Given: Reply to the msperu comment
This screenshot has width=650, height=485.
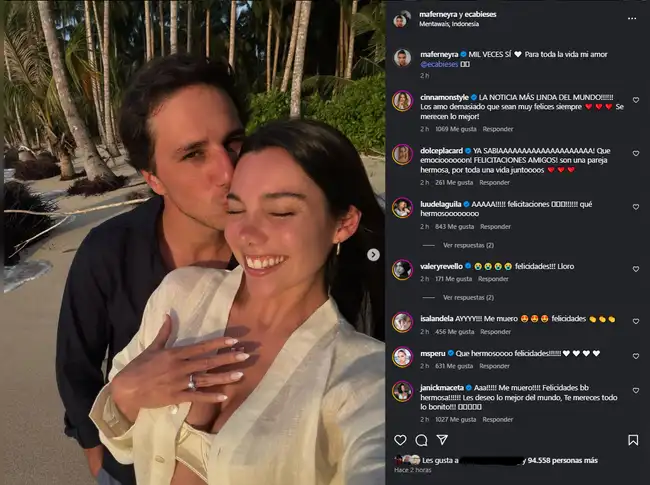Looking at the screenshot, I should (x=494, y=366).
